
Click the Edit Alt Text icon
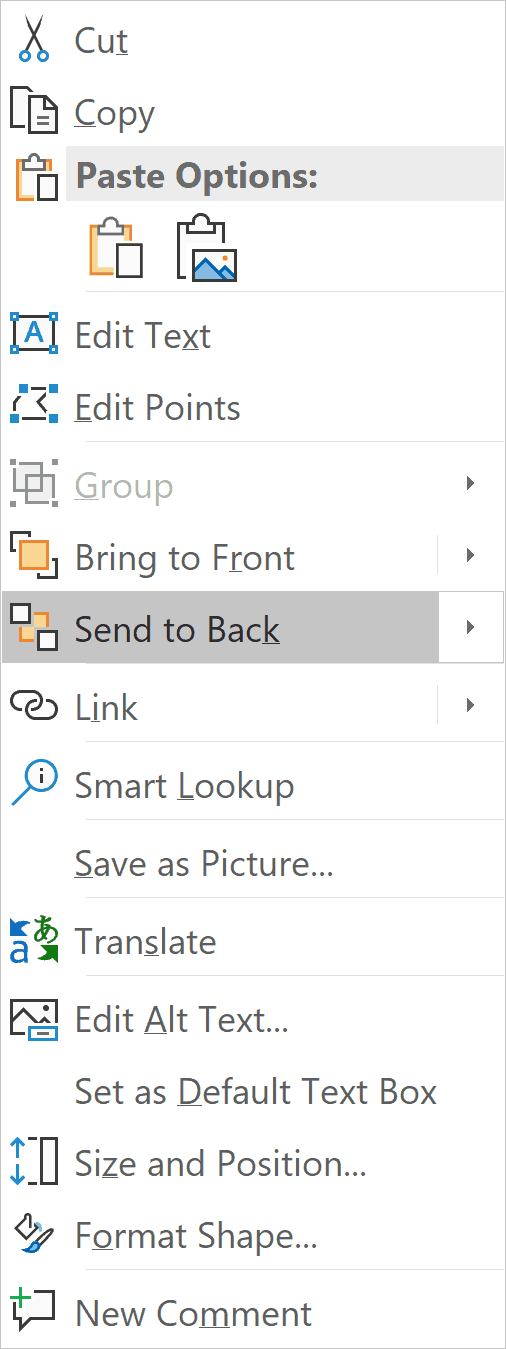pyautogui.click(x=34, y=1017)
